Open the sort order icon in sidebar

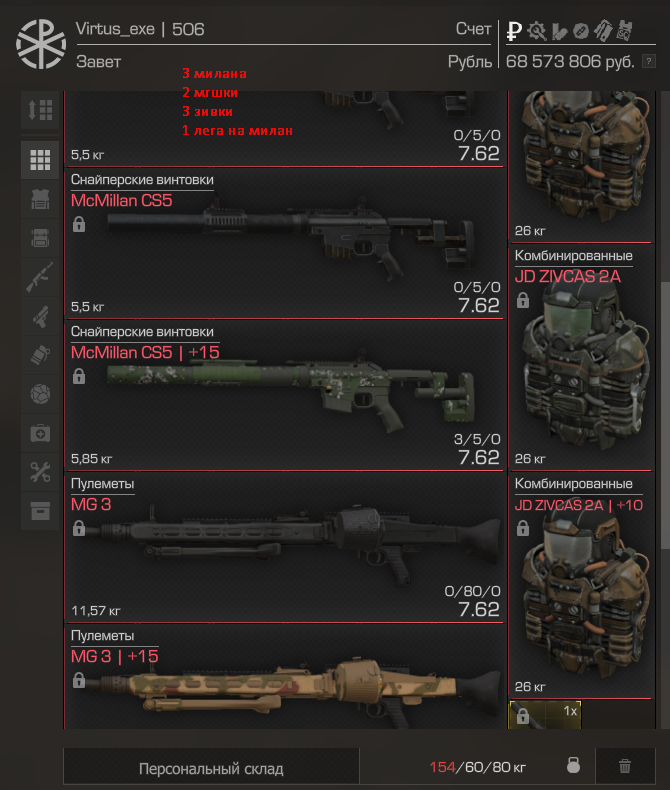[40, 109]
